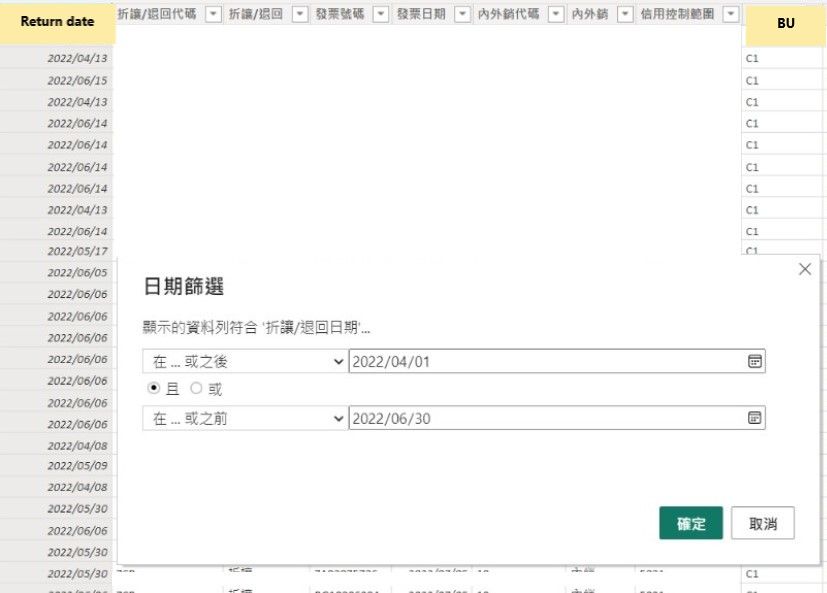Open filter dropdown for 信用控制範圍 column
This screenshot has height=593, width=827.
coord(730,14)
